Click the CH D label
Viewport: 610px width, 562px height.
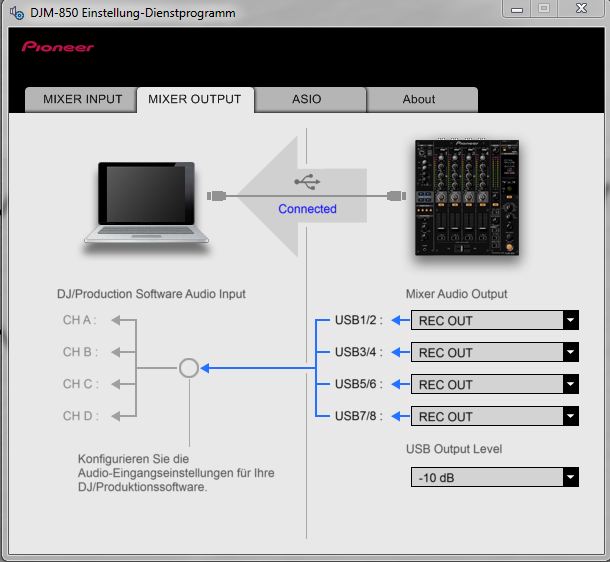pyautogui.click(x=81, y=416)
